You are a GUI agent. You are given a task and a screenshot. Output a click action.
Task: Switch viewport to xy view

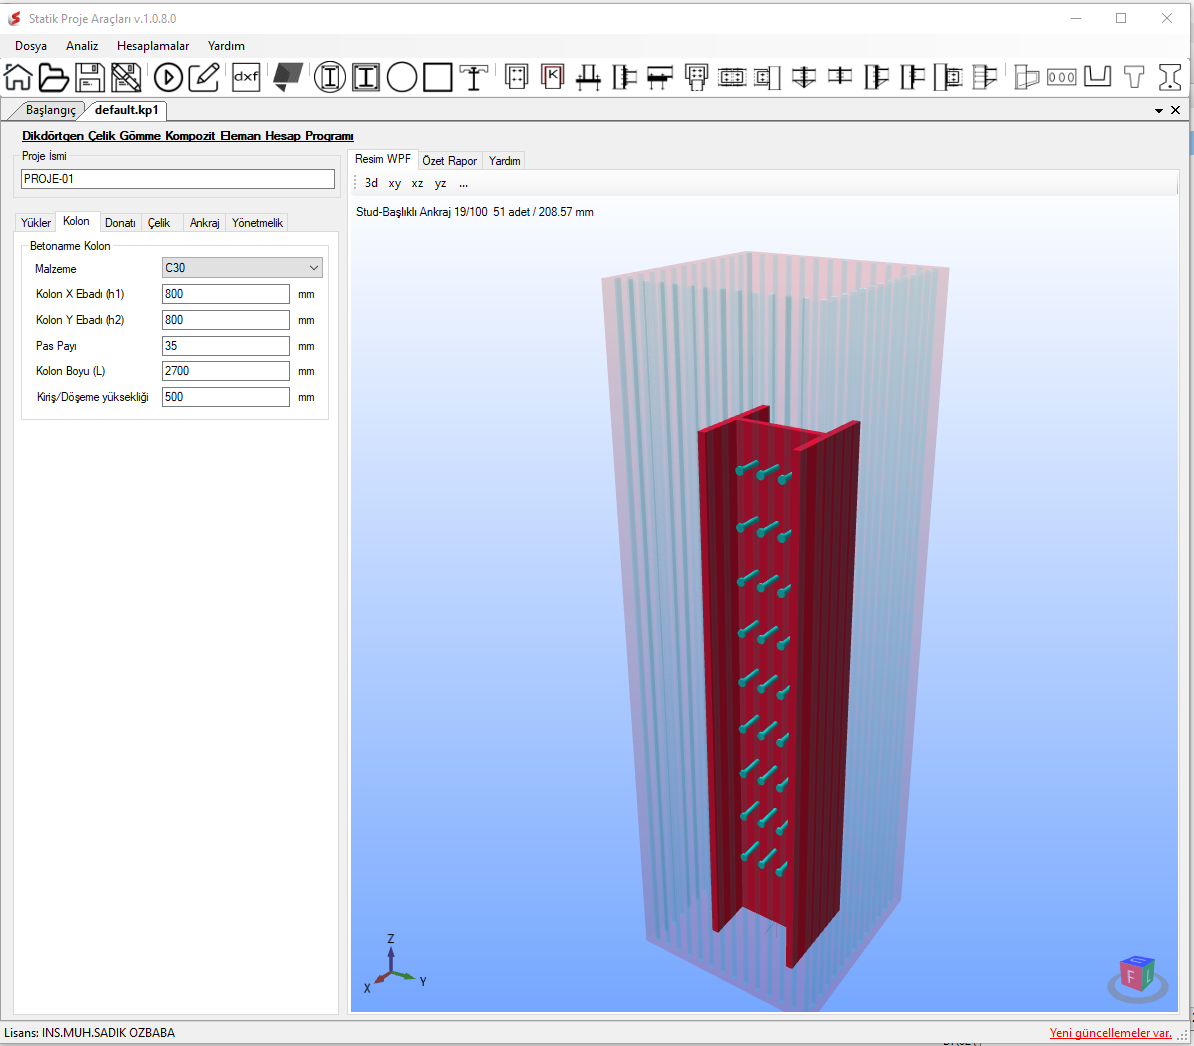[394, 183]
